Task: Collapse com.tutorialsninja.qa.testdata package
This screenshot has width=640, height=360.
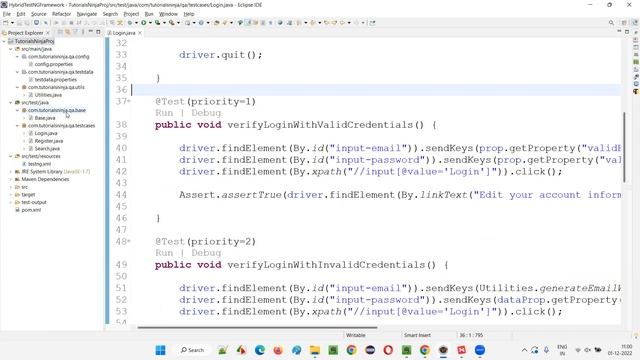Action: (x=17, y=72)
